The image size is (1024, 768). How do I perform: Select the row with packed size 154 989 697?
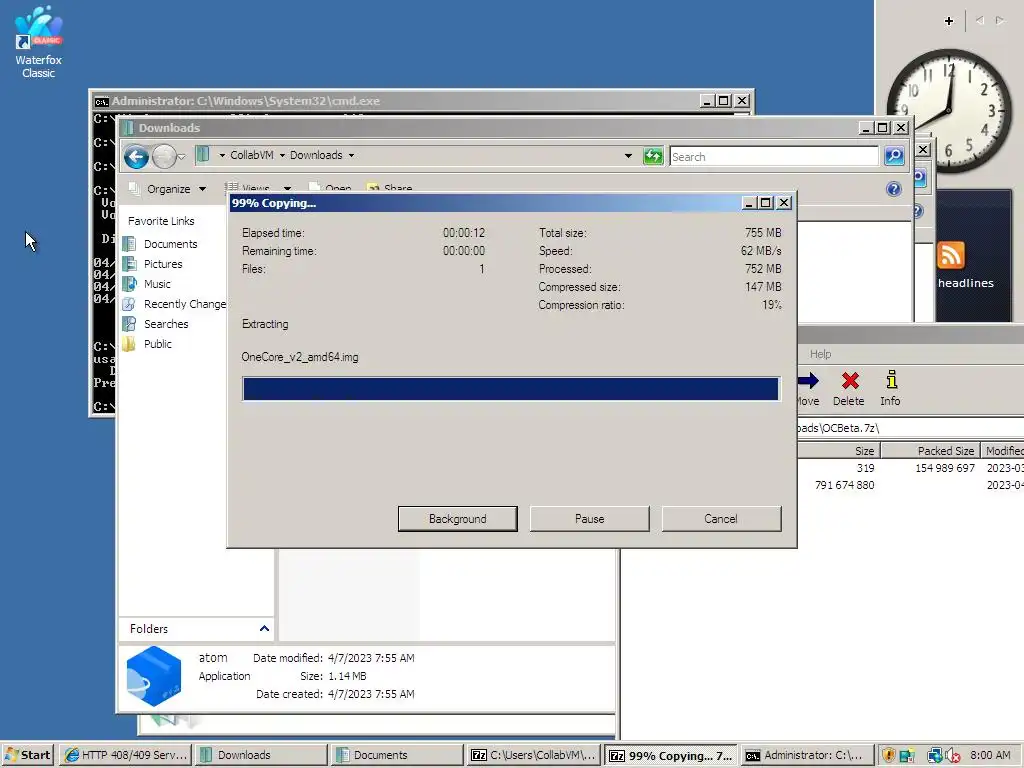tap(910, 468)
